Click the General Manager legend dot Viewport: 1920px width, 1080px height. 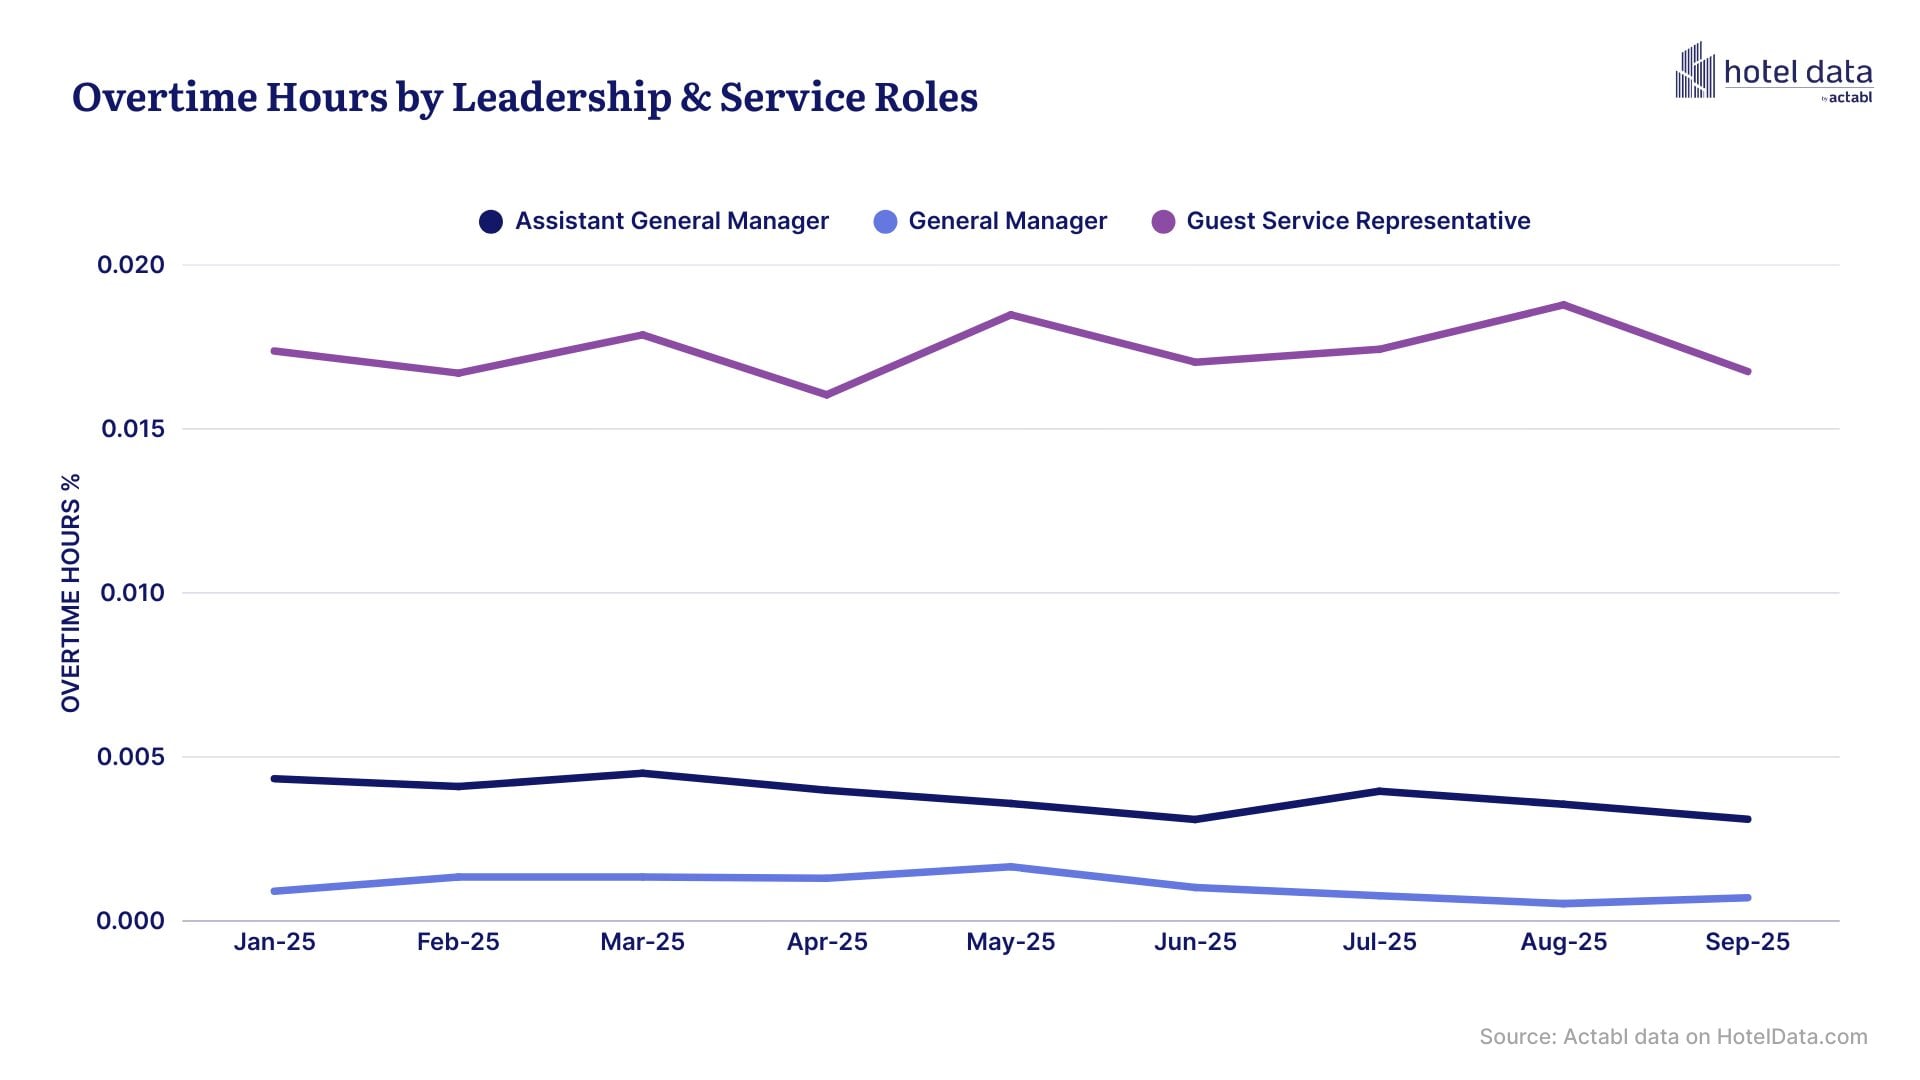pos(885,222)
